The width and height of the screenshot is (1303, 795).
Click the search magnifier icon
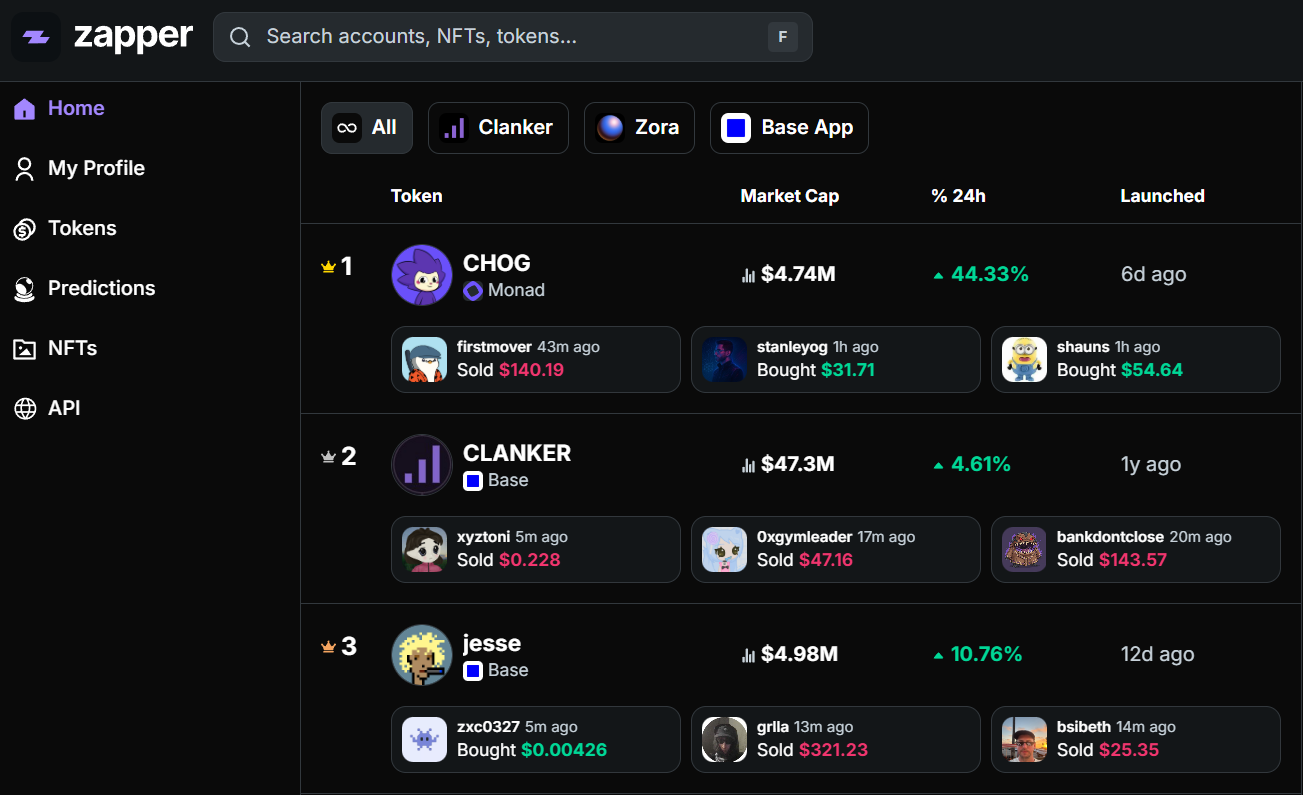pos(240,37)
